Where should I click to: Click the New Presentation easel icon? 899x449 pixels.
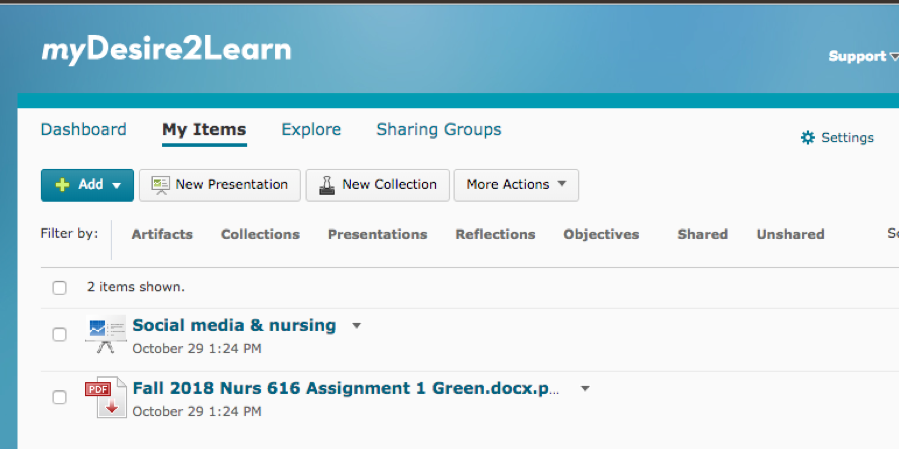pos(160,185)
